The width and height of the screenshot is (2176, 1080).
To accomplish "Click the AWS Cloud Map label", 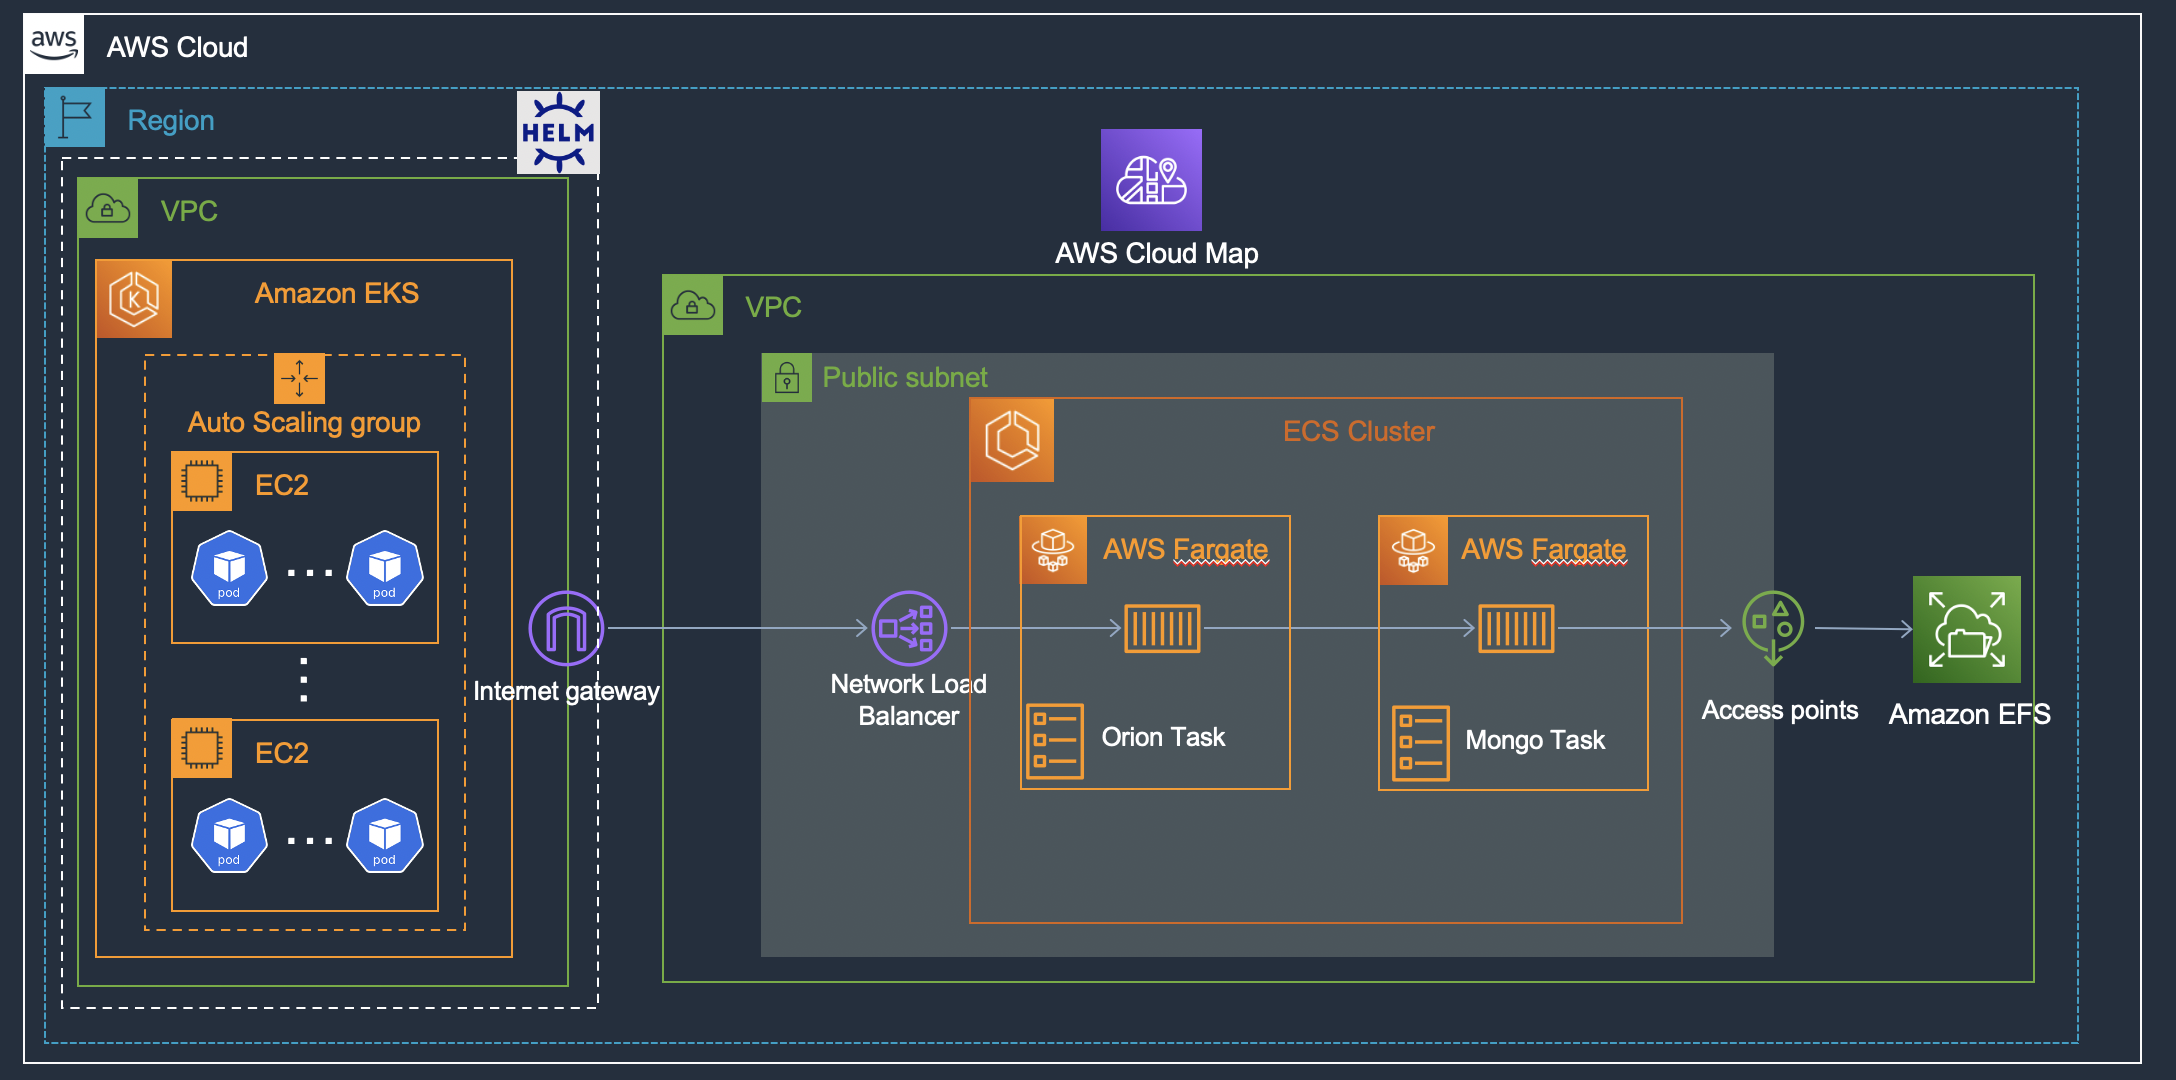I will (x=1157, y=253).
